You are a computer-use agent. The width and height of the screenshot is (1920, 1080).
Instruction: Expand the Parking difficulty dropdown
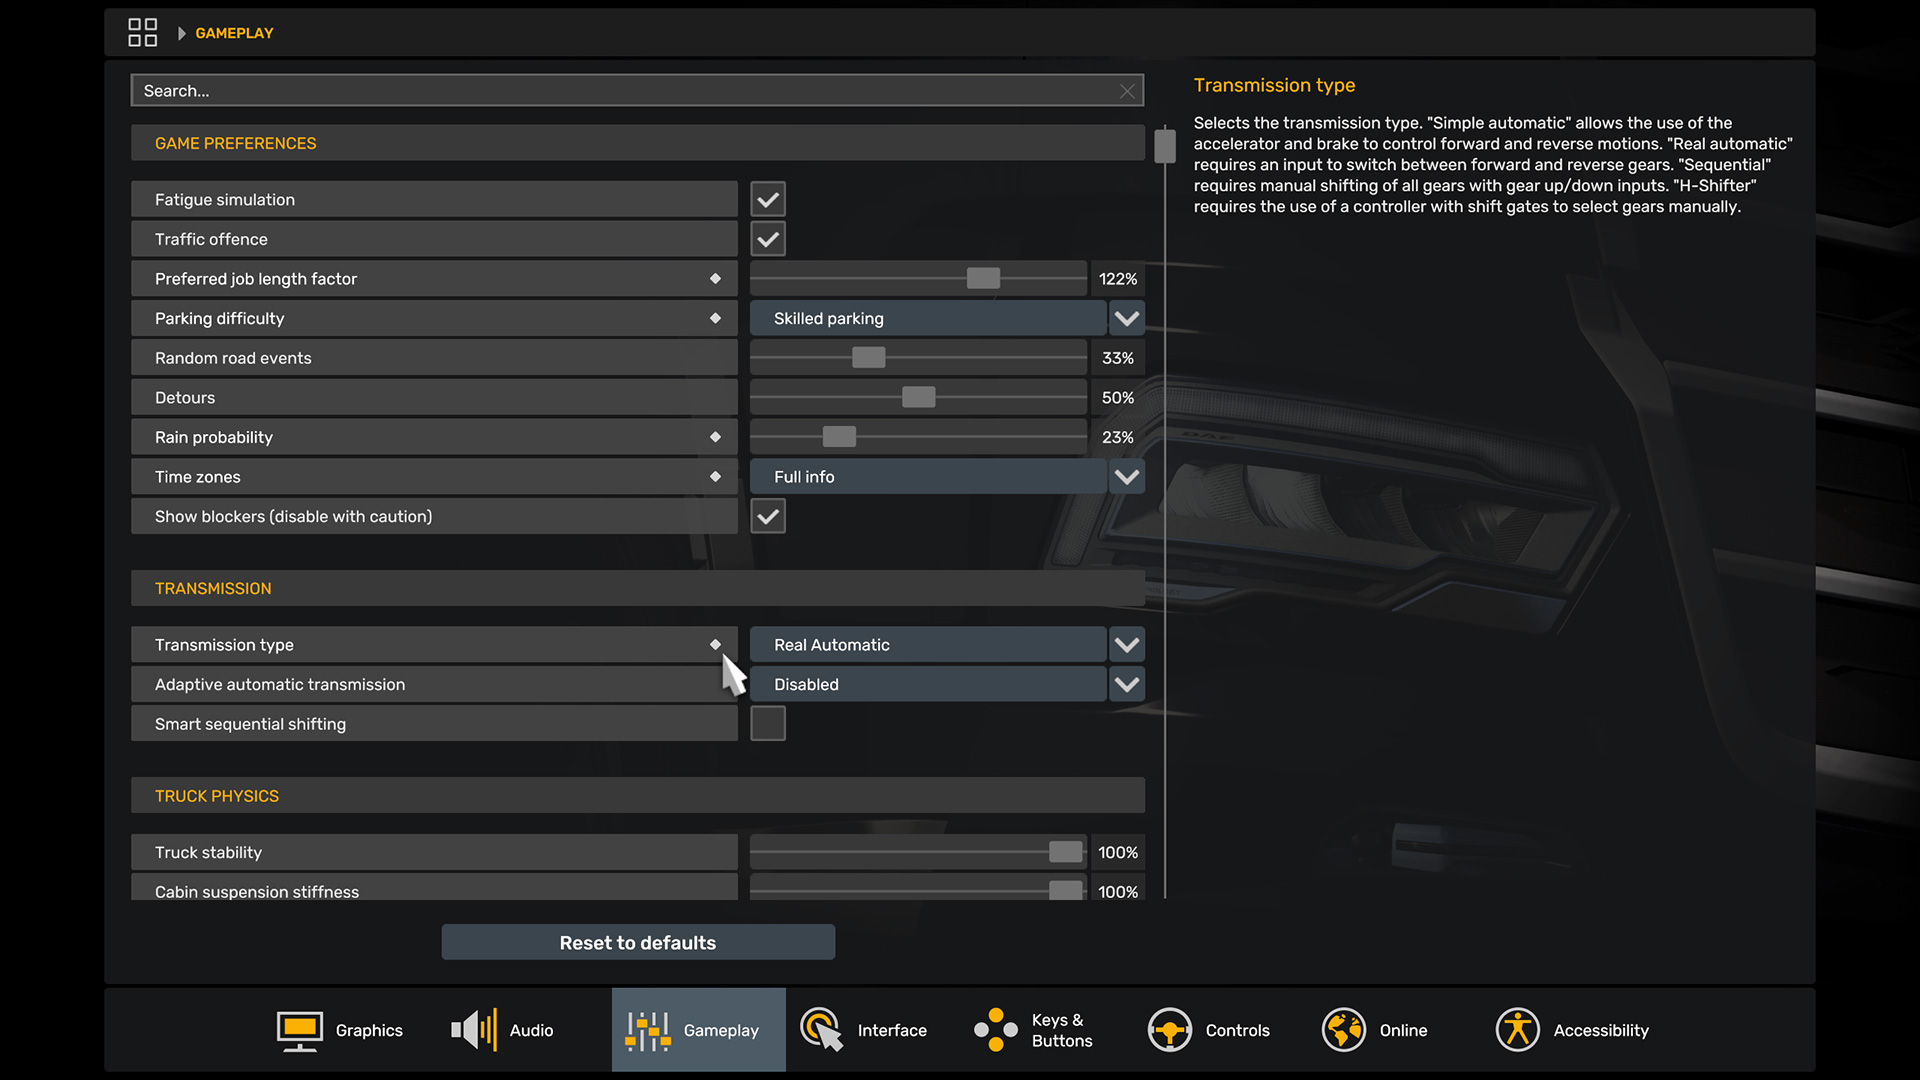click(1127, 319)
